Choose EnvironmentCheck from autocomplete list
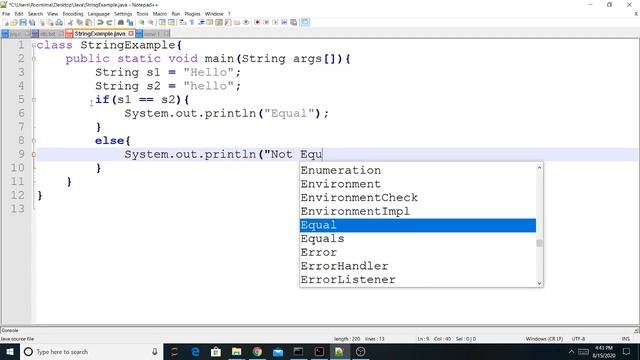640x360 pixels. pos(418,198)
